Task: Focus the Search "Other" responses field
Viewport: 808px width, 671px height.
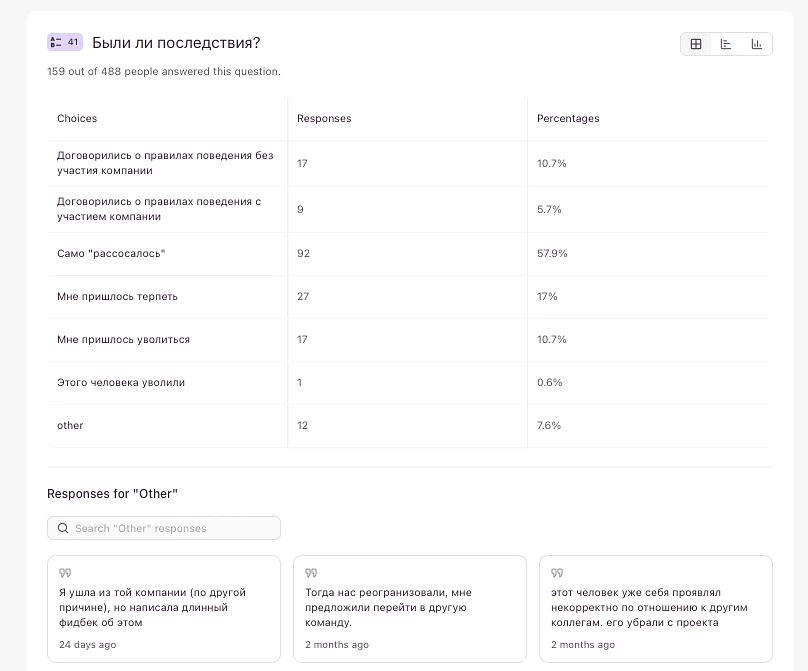Action: [170, 528]
